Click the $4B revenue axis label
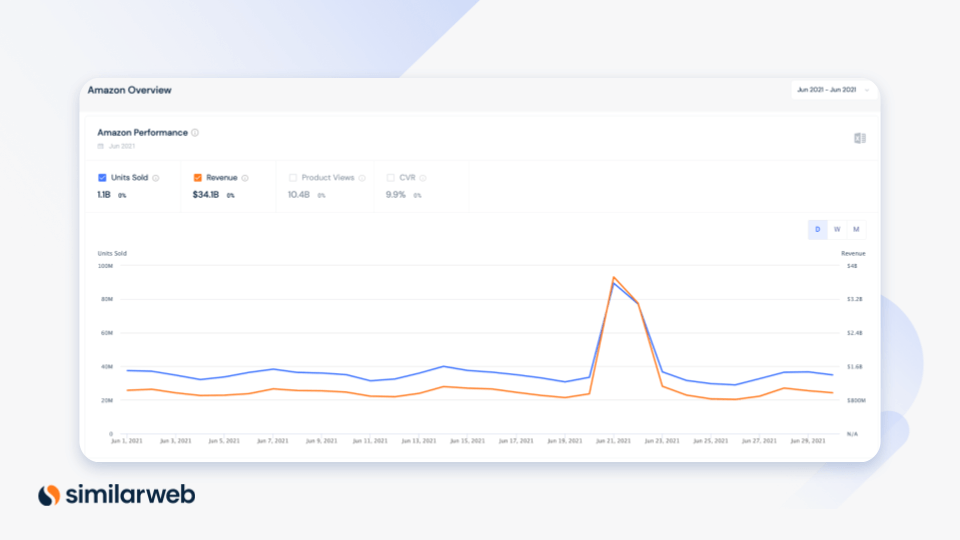The height and width of the screenshot is (540, 960). [852, 266]
